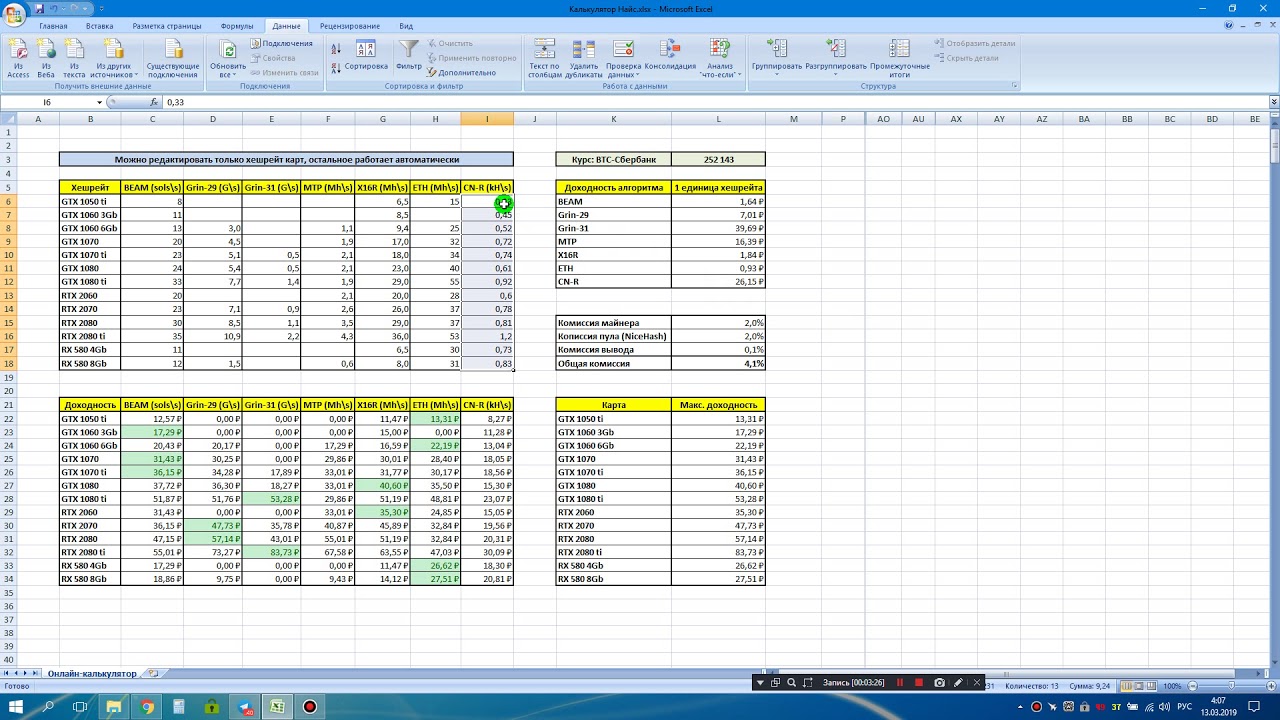Undo last action in Quick Access Toolbar
This screenshot has height=720, width=1280.
coord(54,8)
